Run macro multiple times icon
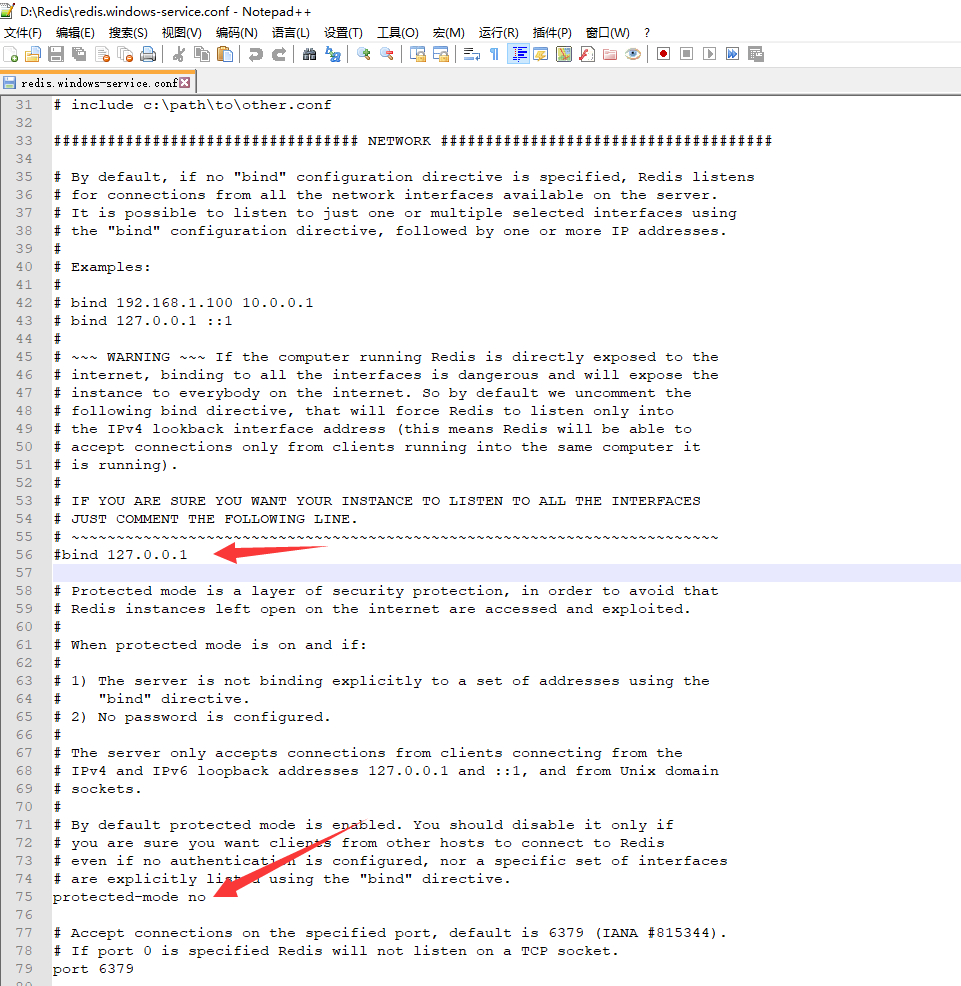 [x=733, y=55]
